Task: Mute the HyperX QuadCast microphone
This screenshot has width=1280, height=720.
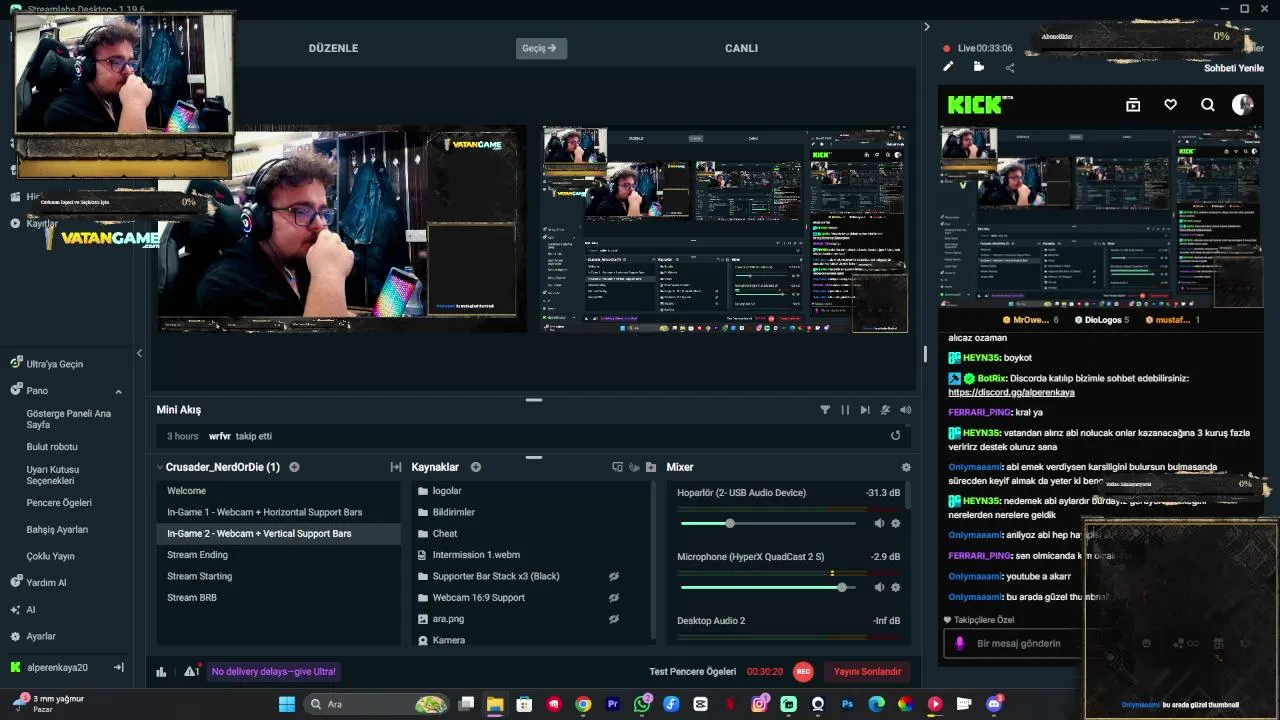Action: pyautogui.click(x=879, y=587)
